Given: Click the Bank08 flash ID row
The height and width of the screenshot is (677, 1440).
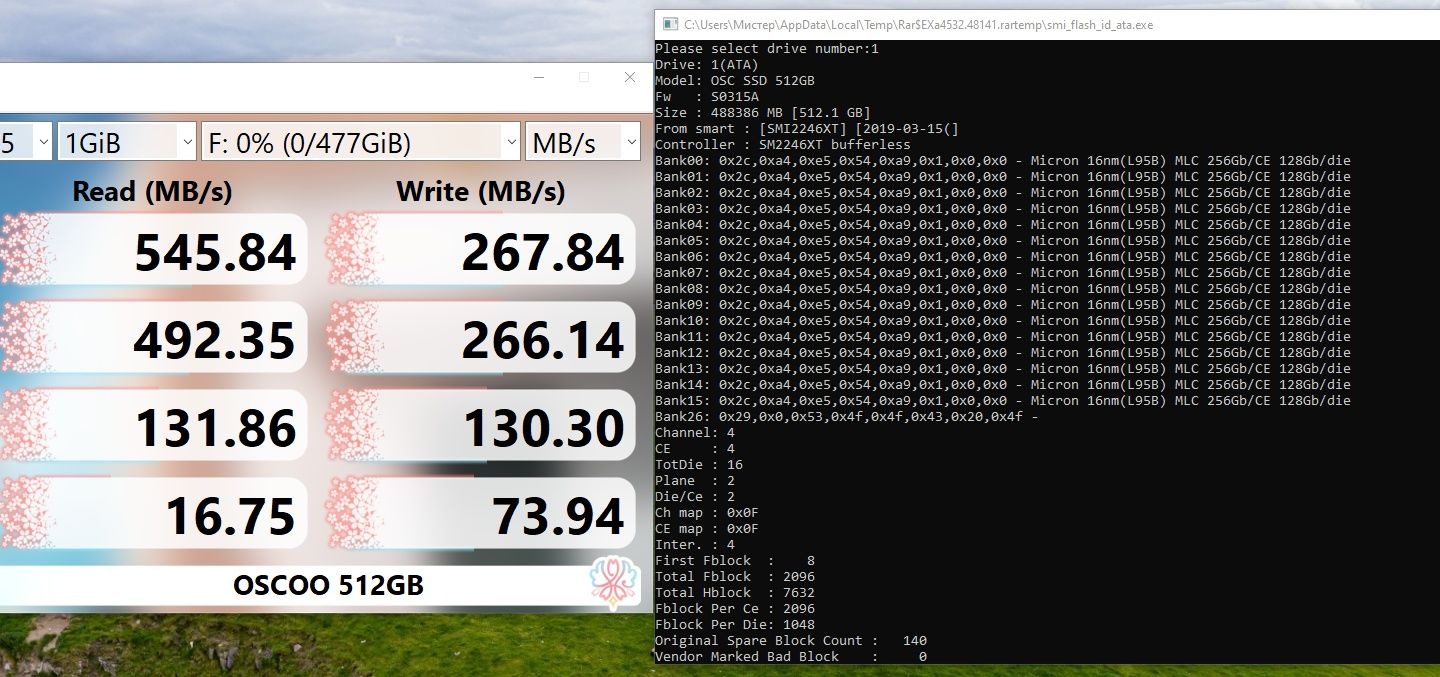Looking at the screenshot, I should click(x=1003, y=288).
